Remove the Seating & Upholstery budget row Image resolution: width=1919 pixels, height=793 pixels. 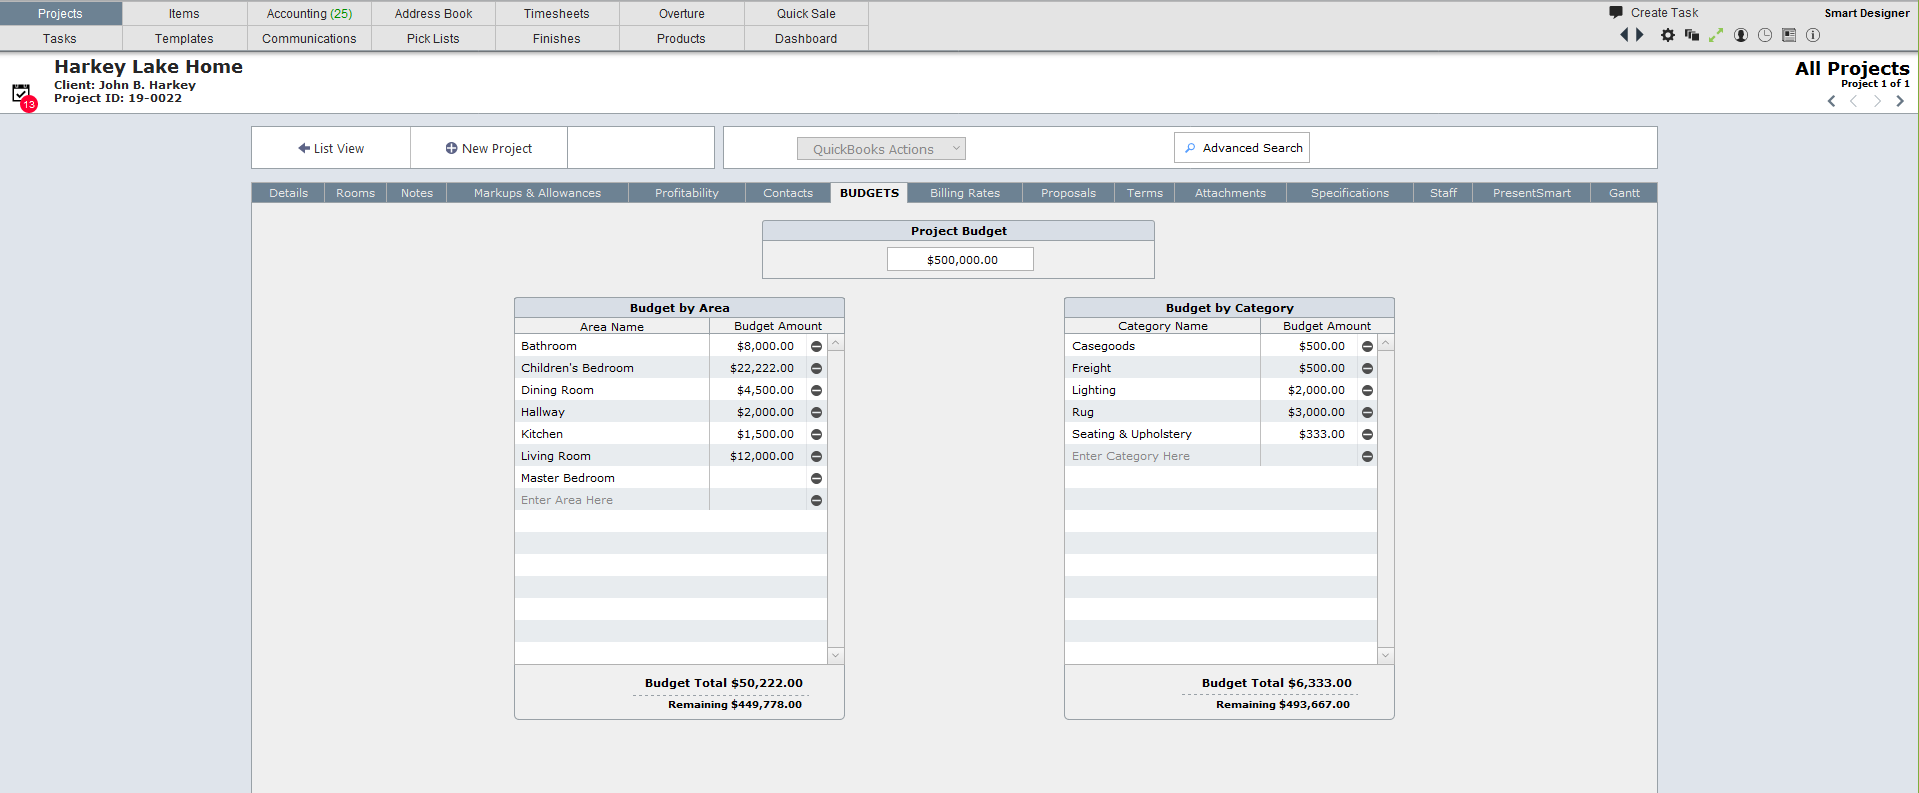pos(1367,434)
